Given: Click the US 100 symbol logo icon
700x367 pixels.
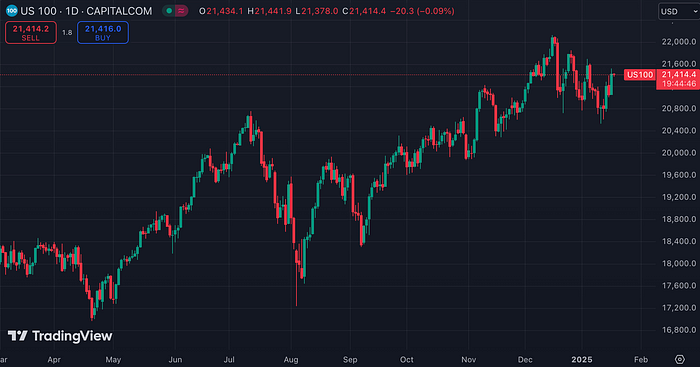Looking at the screenshot, I should click(x=12, y=11).
